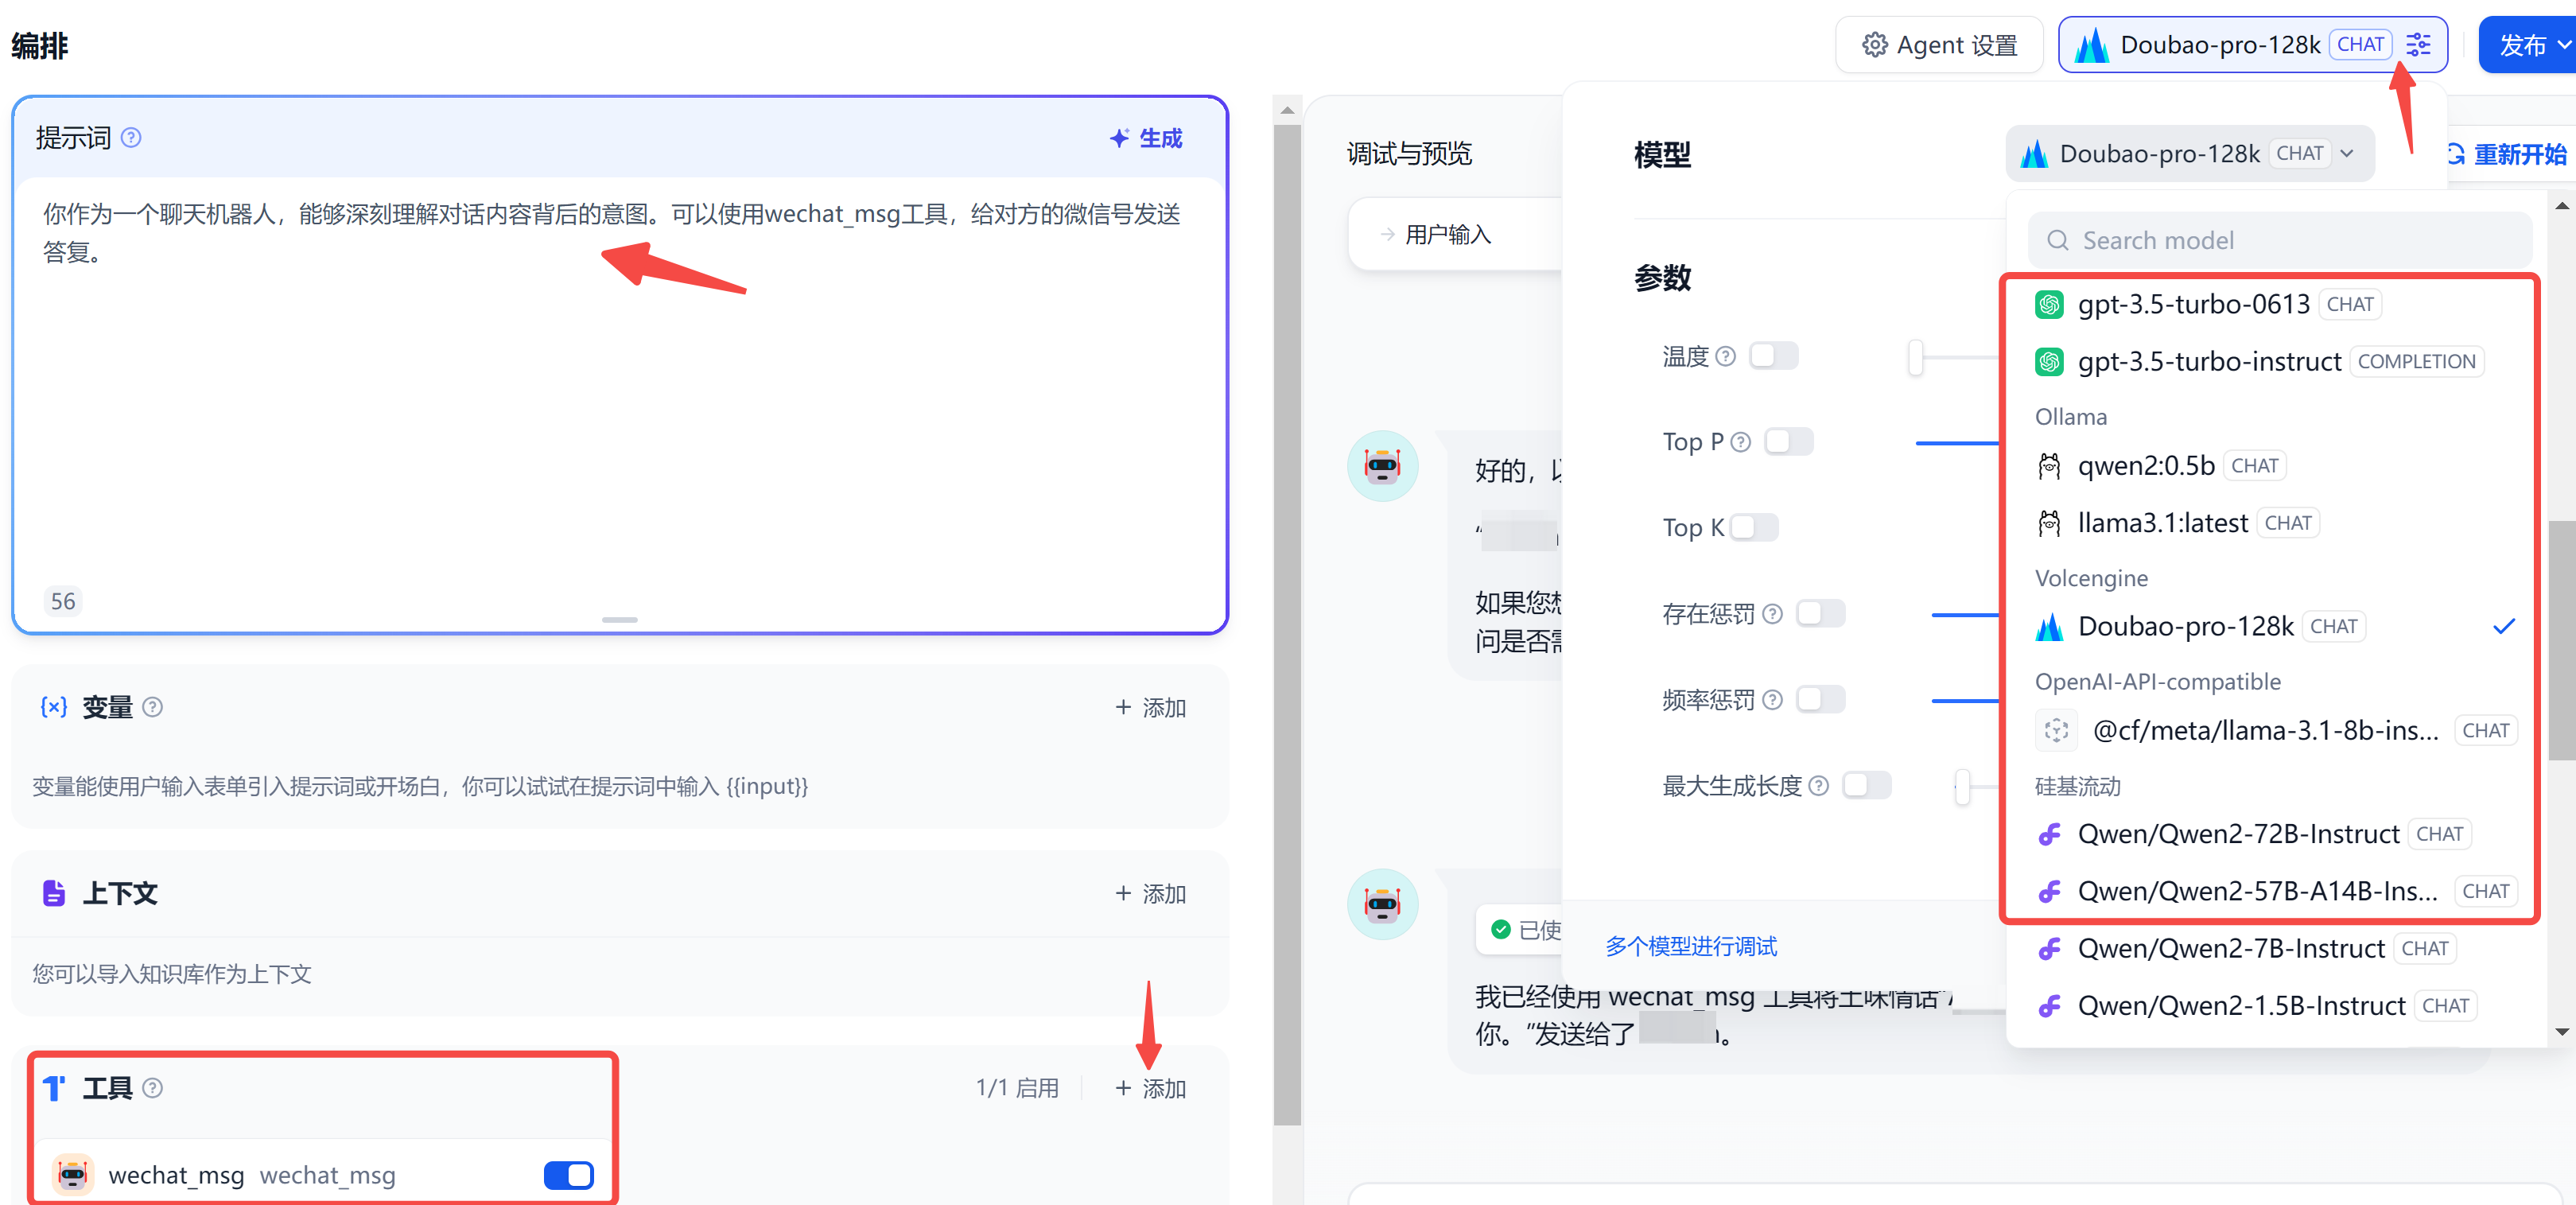
Task: Click the multi-model debugging link
Action: (1690, 946)
